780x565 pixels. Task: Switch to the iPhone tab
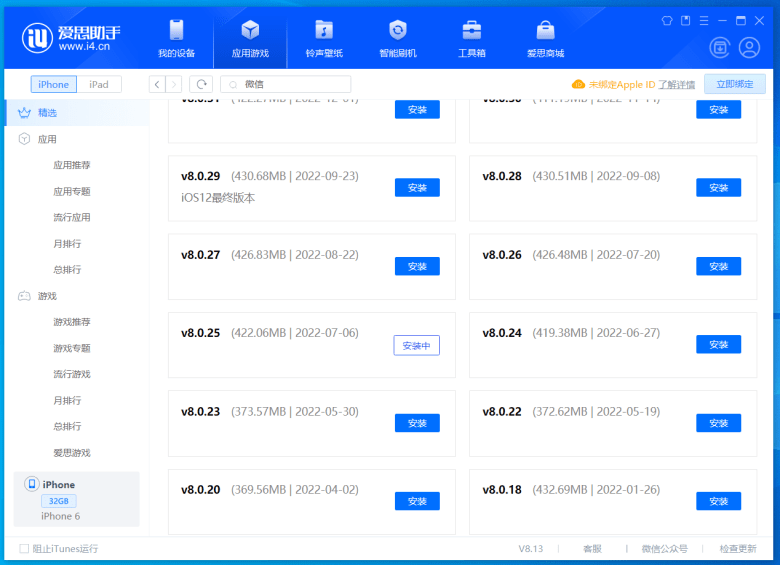point(54,85)
